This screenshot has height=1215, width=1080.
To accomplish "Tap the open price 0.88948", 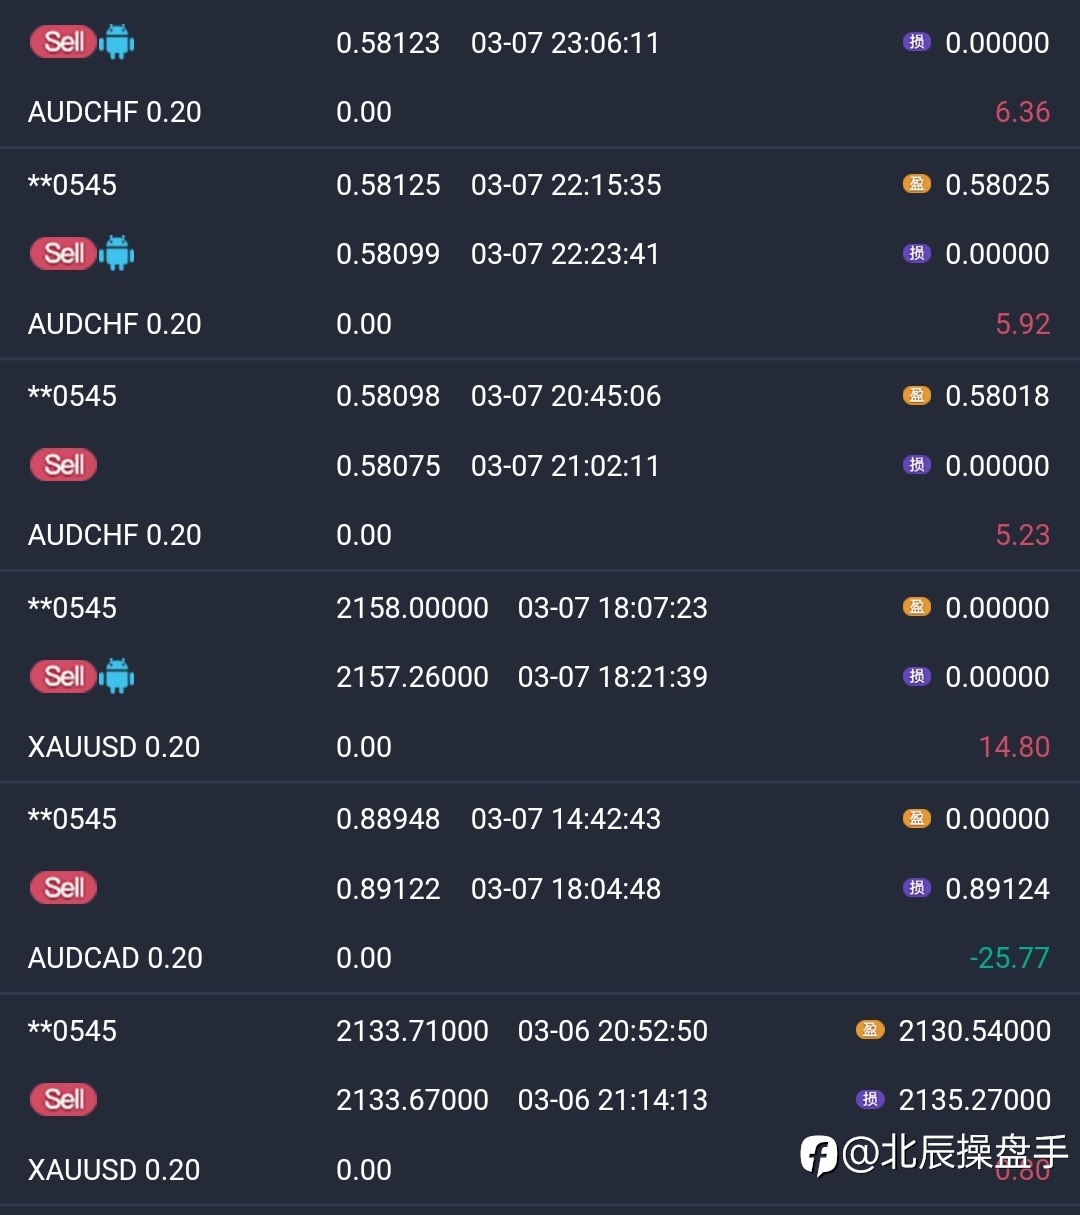I will pos(388,819).
